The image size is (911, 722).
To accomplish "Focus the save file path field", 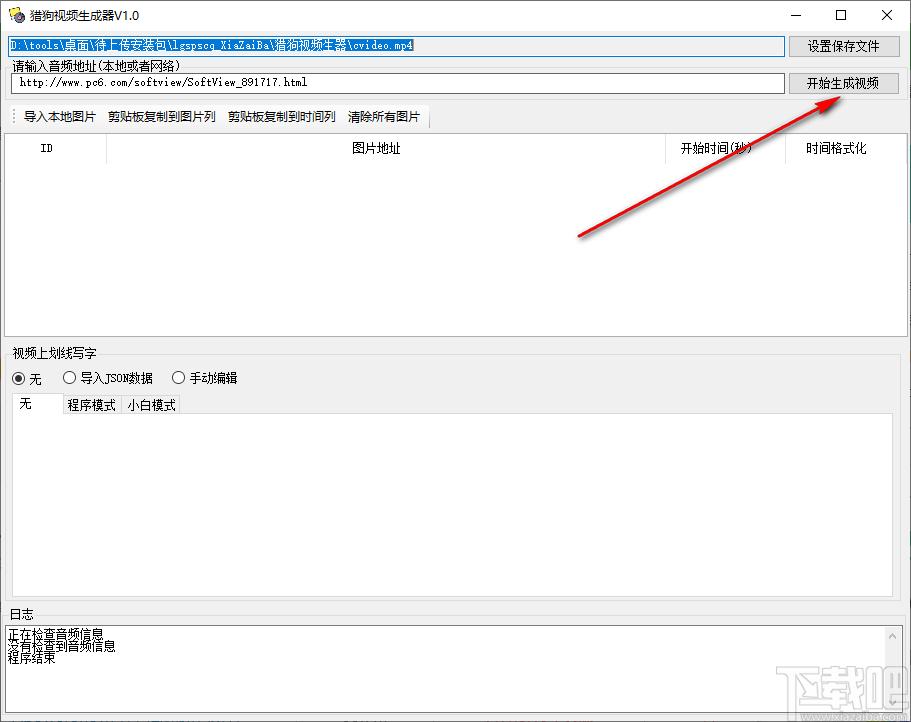I will point(397,46).
